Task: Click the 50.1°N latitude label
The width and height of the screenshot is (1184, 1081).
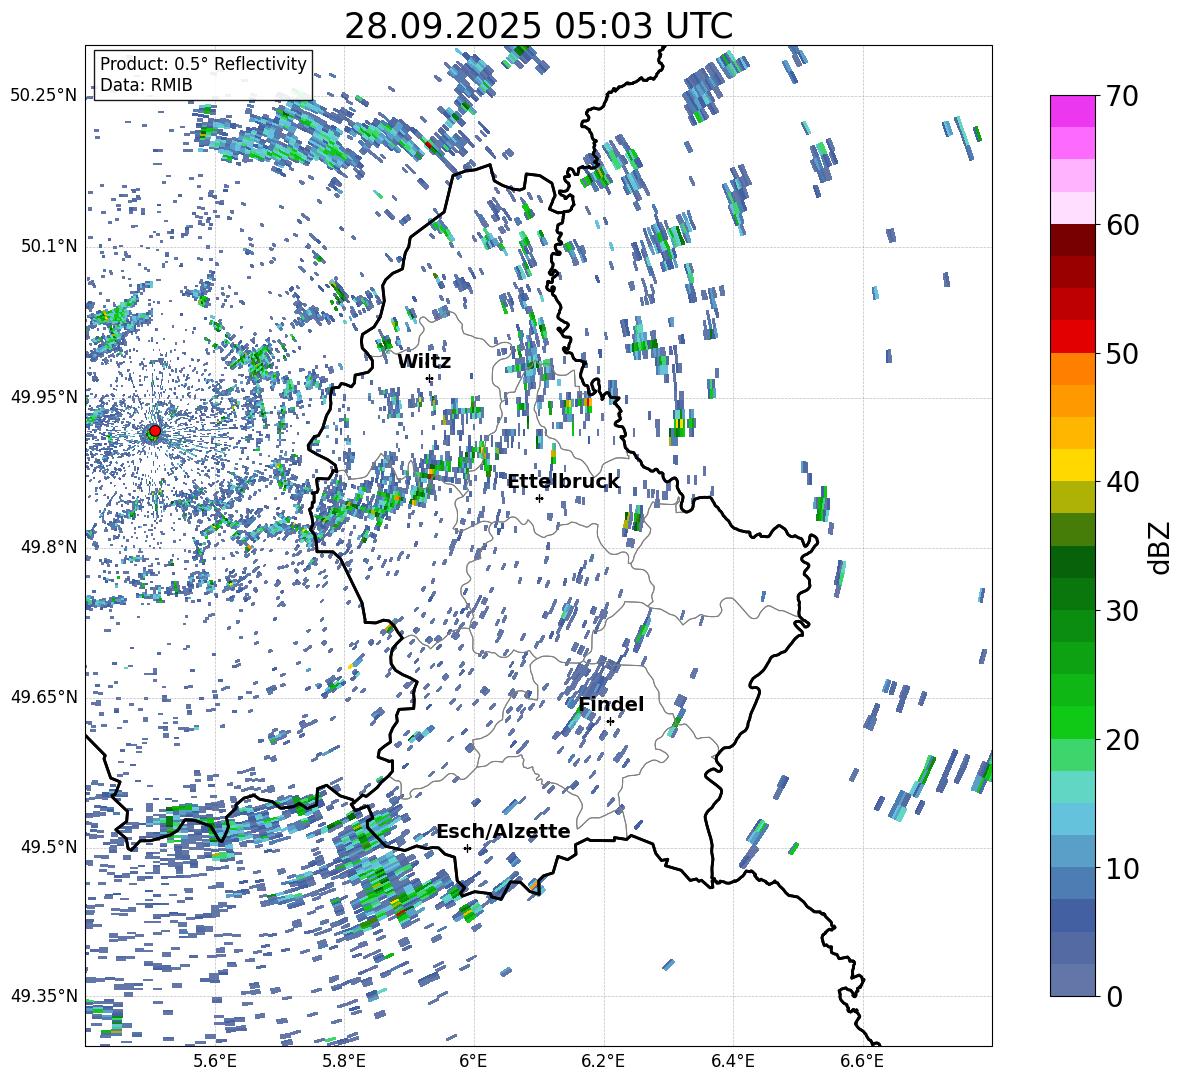Action: (x=48, y=246)
